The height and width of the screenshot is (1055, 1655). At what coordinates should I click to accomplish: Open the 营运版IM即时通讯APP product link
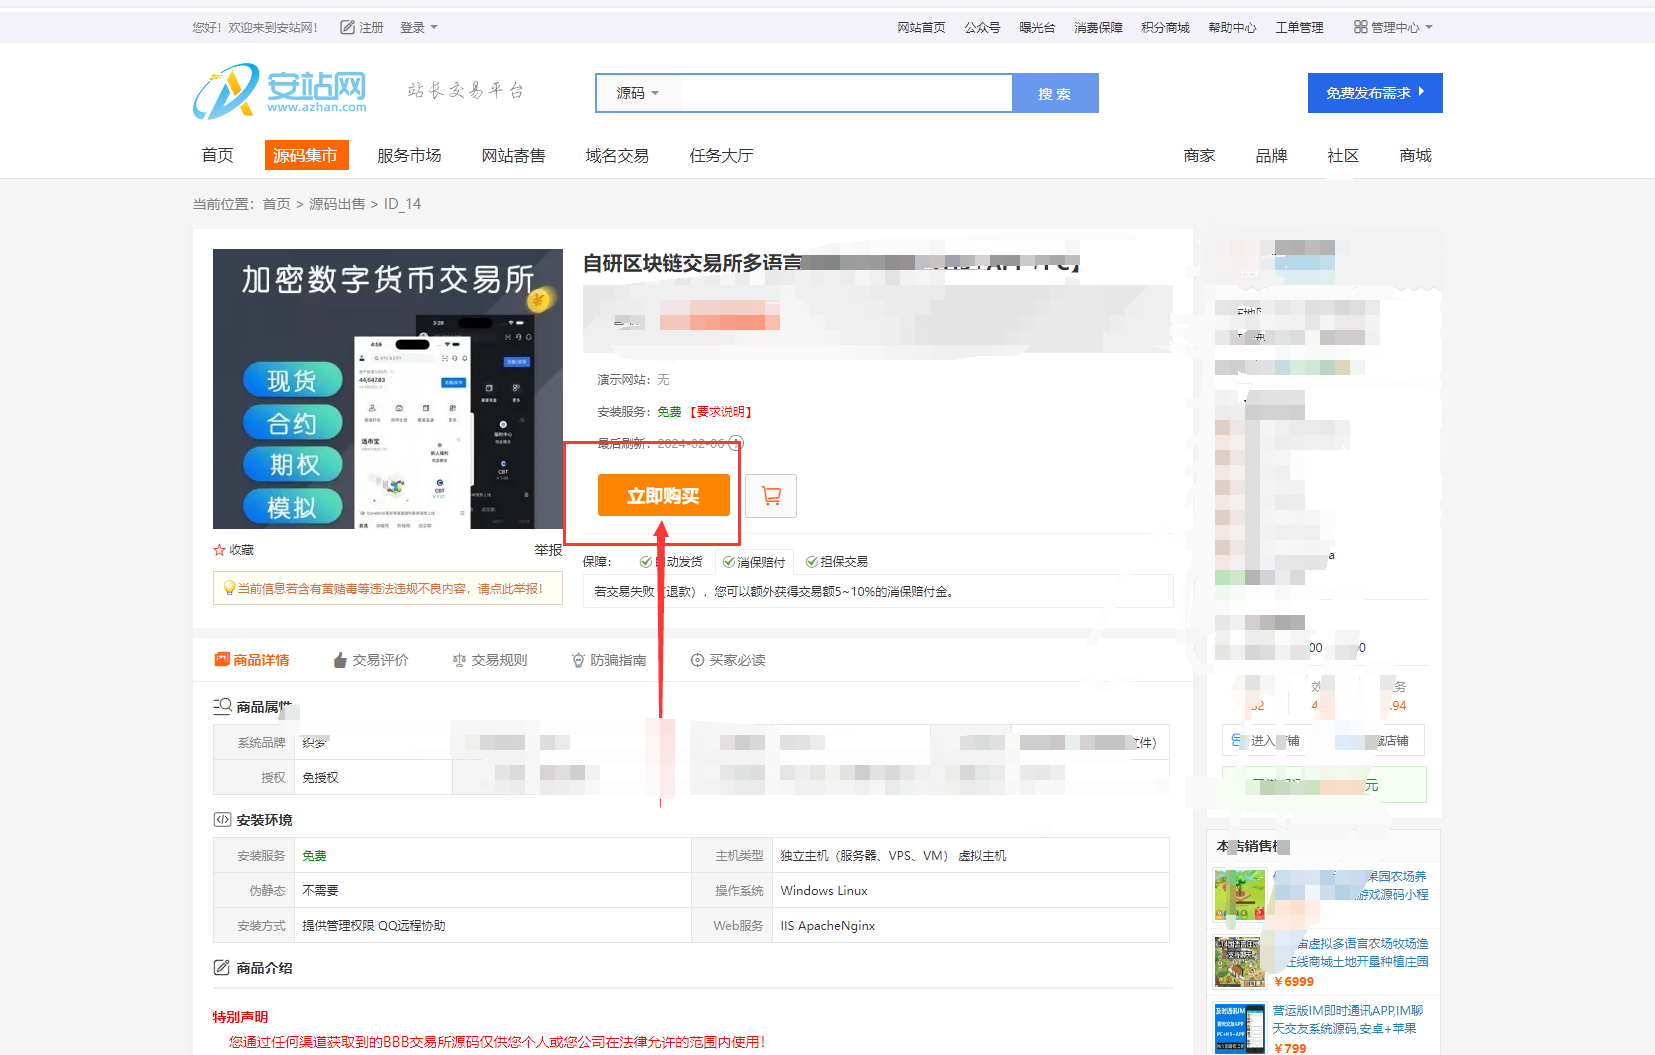tap(1348, 1019)
